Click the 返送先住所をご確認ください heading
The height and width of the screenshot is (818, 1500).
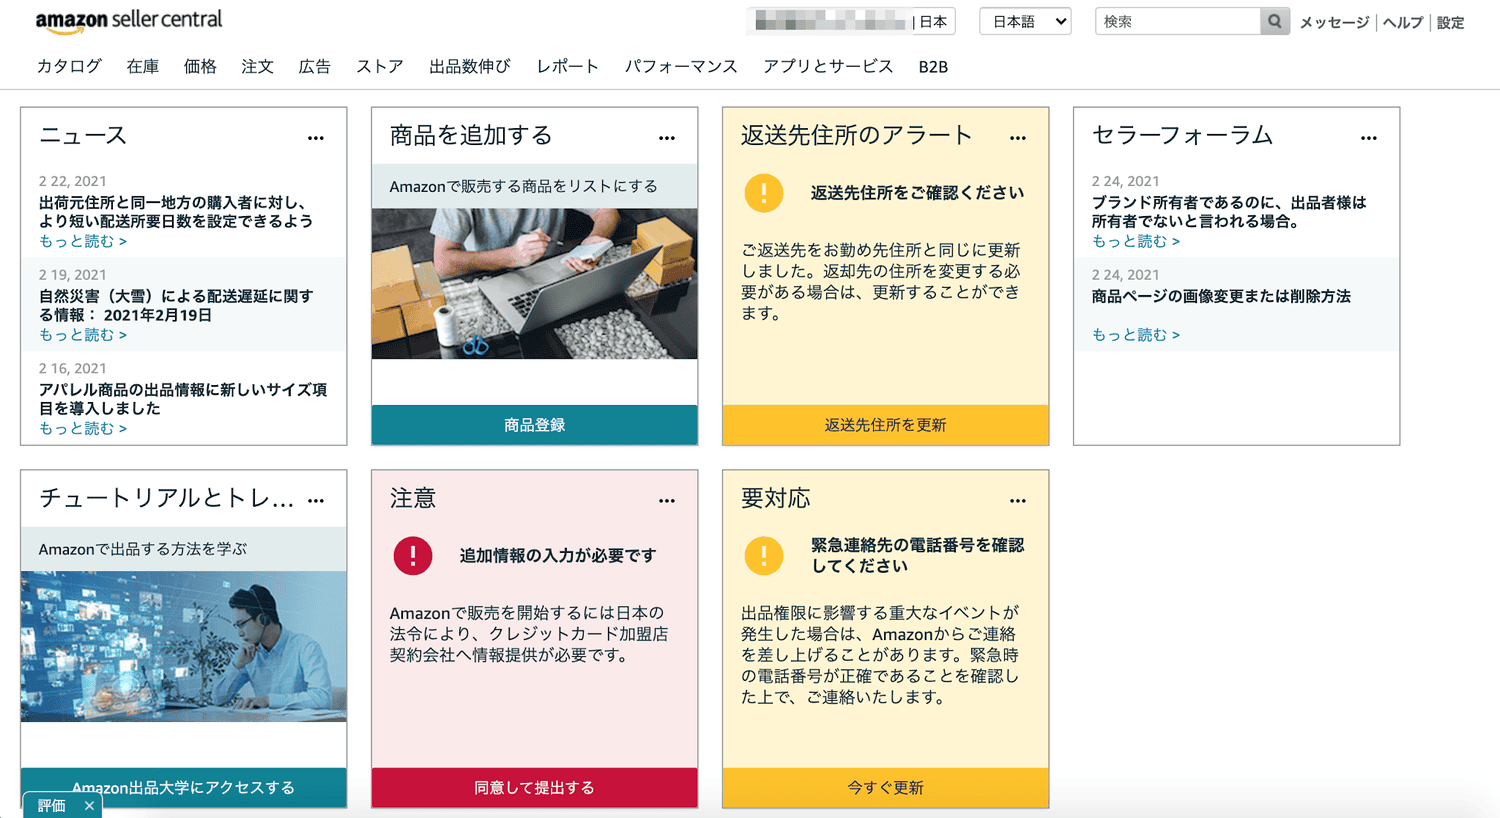point(917,193)
